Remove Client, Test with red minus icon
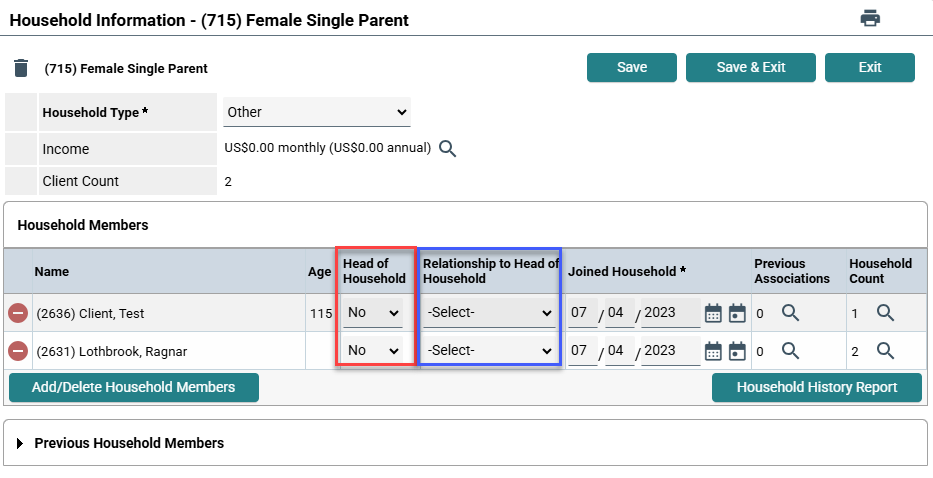Screen dimensions: 933x478 tap(18, 313)
